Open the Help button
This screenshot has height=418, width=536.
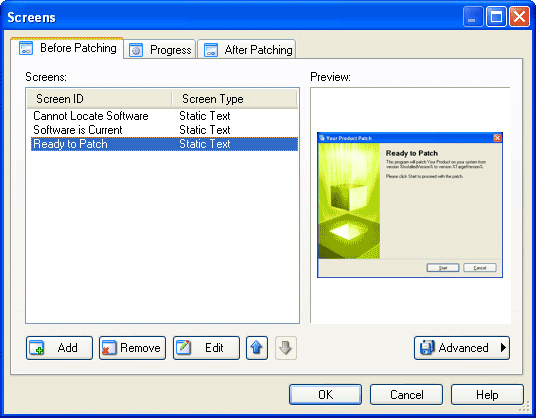487,395
